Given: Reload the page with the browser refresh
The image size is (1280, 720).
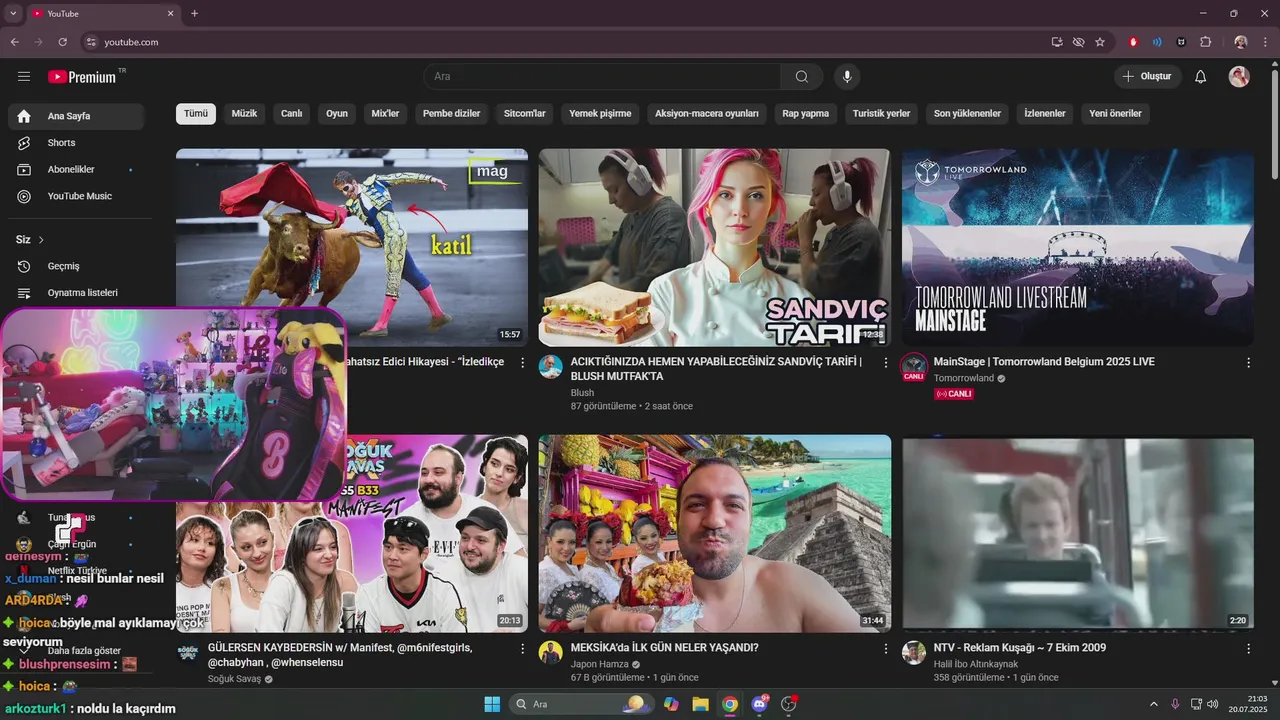Looking at the screenshot, I should click(62, 42).
